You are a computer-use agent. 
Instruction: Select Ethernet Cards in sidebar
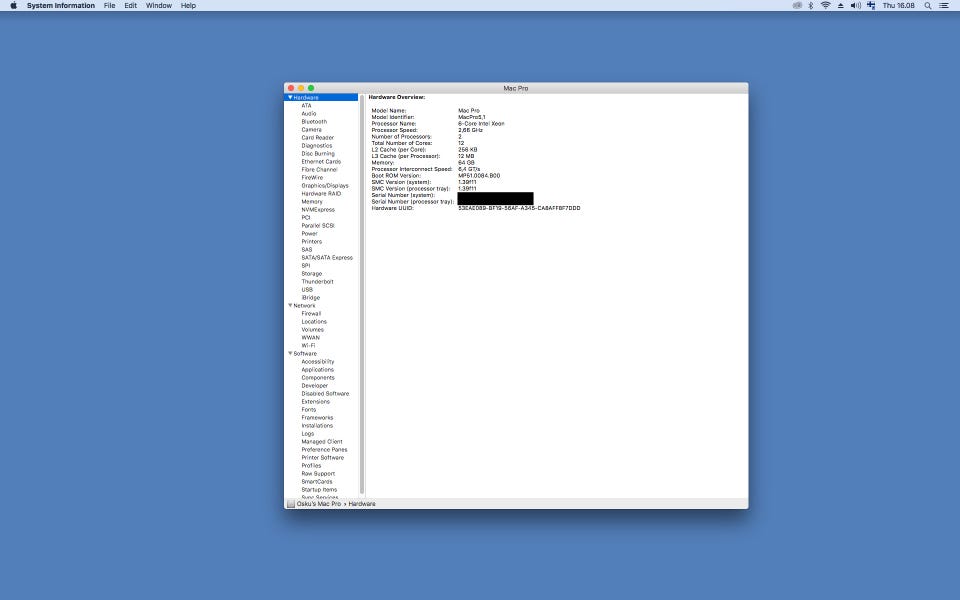coord(321,162)
